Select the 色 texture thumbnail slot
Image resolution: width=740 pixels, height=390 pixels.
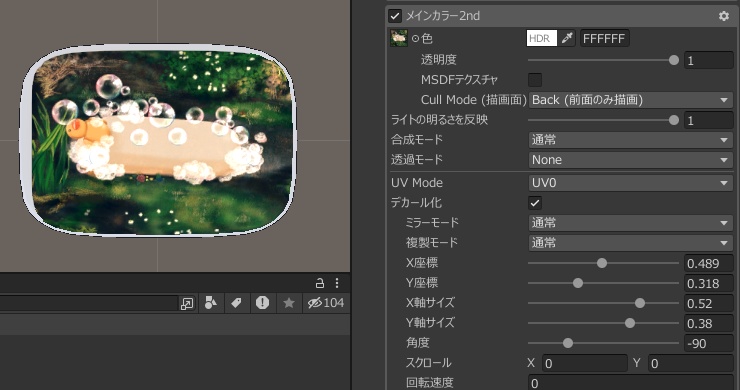pos(399,38)
